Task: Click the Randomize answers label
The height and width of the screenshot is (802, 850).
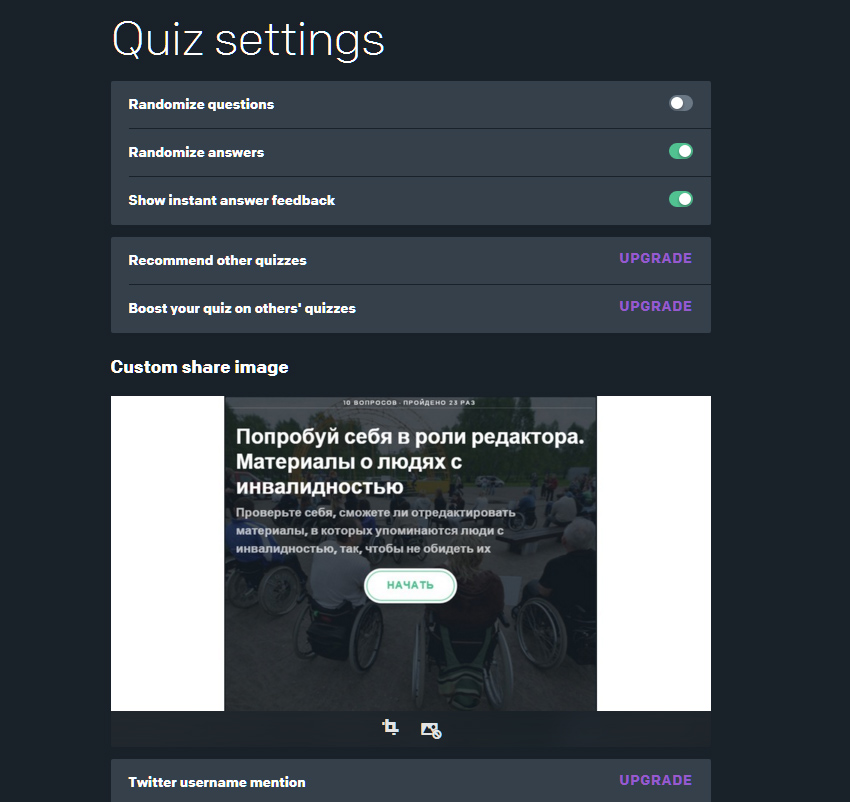Action: click(x=196, y=153)
